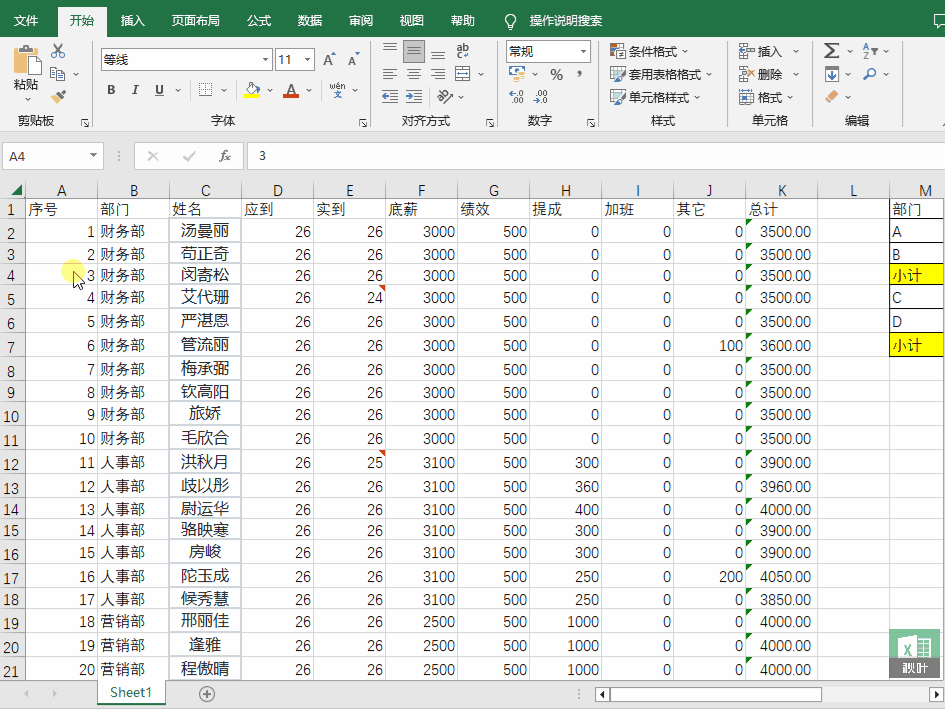
Task: Apply accounting number format icon
Action: [517, 74]
